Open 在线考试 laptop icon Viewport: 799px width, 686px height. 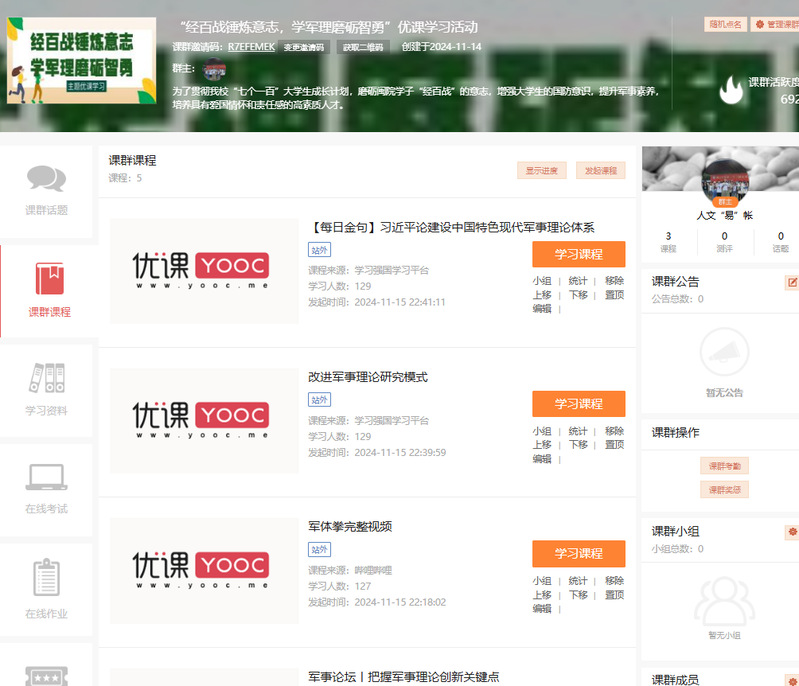46,477
